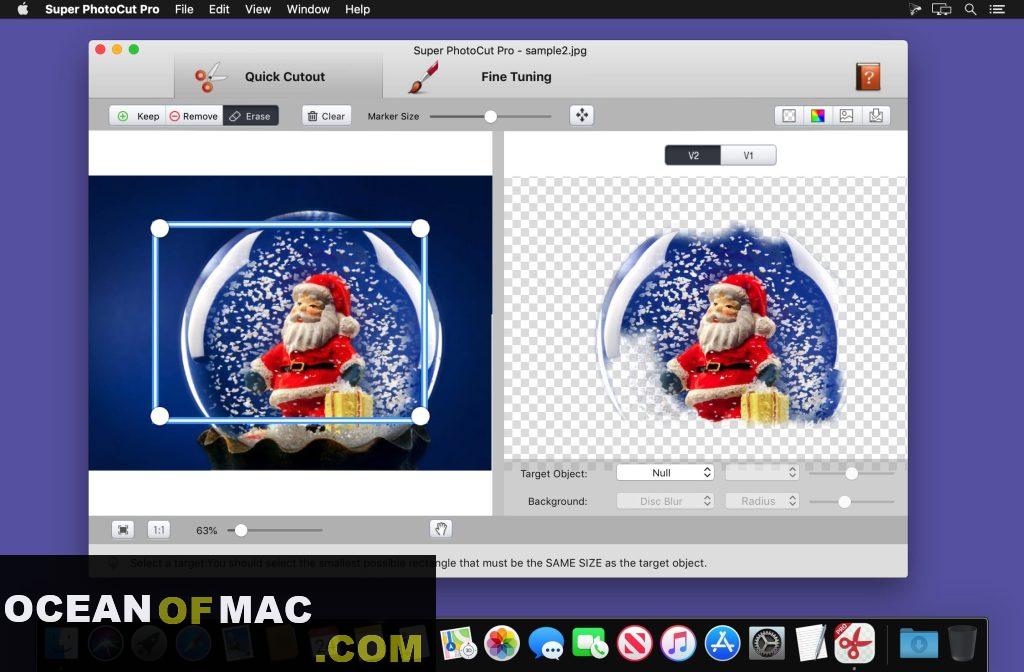Image resolution: width=1024 pixels, height=672 pixels.
Task: Open News in the Dock
Action: coord(634,643)
